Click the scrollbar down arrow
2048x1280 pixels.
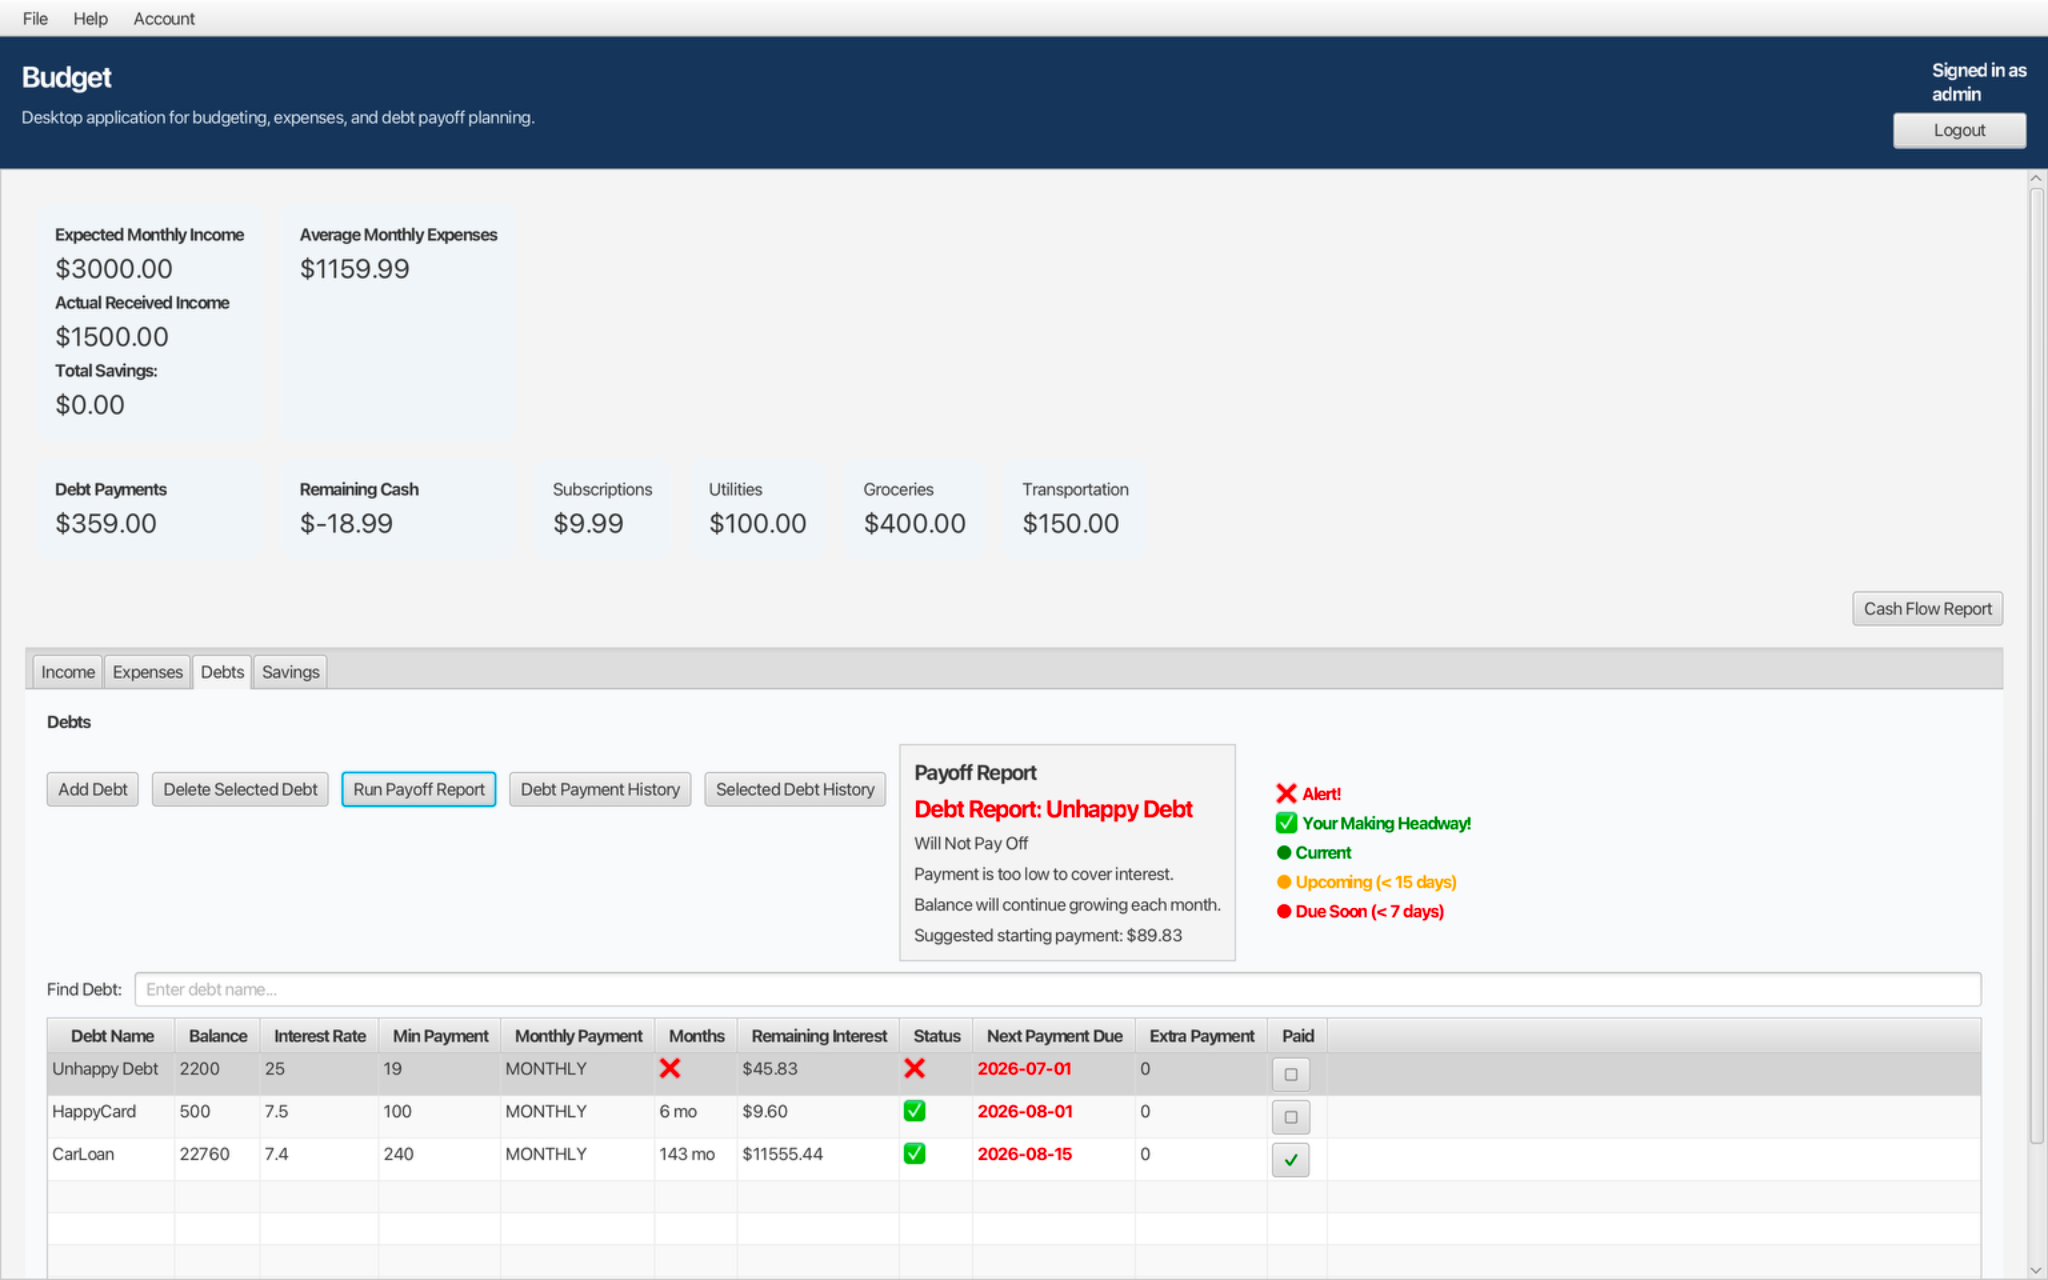click(2037, 1270)
